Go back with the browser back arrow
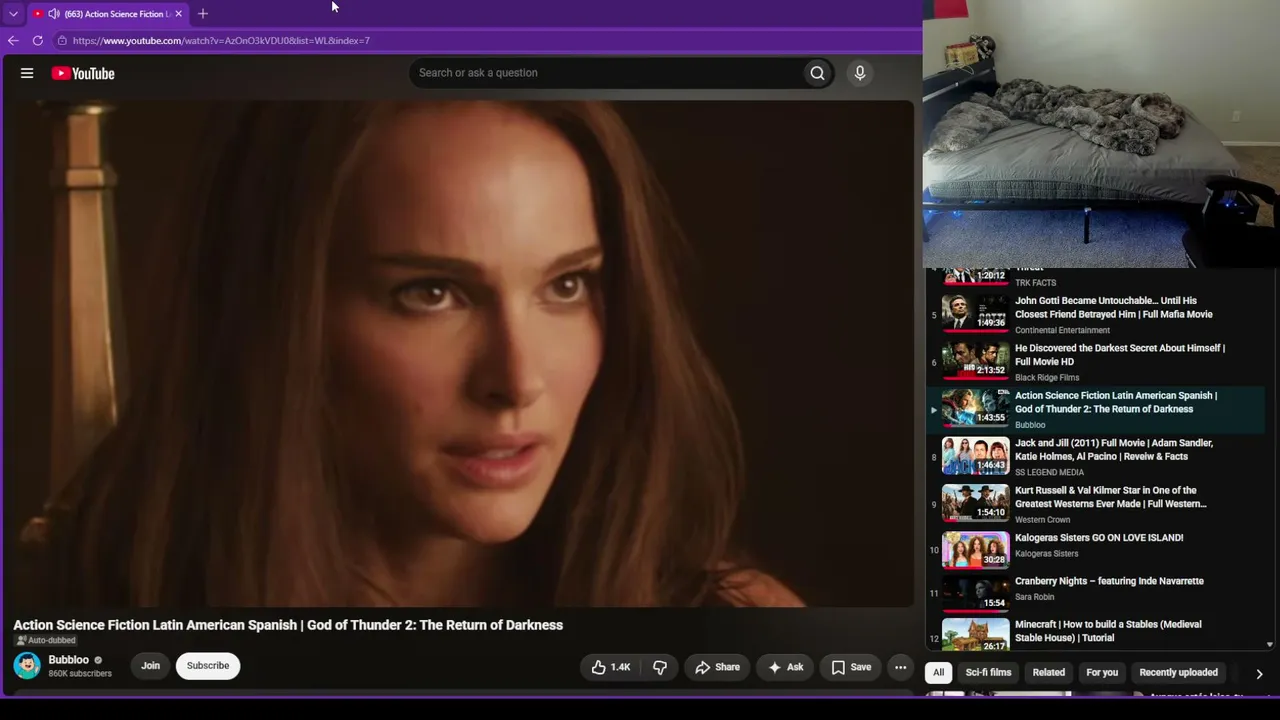 click(x=13, y=41)
